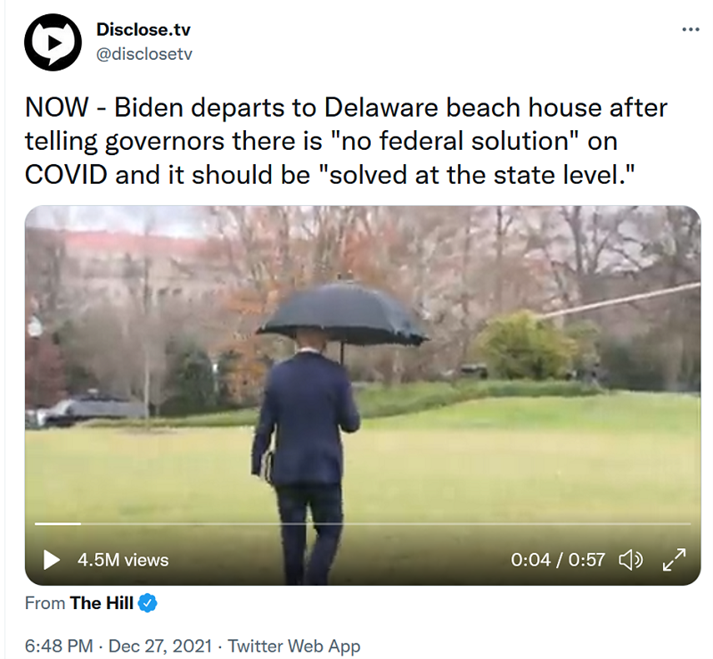Click the 4.5M views counter

coord(123,560)
